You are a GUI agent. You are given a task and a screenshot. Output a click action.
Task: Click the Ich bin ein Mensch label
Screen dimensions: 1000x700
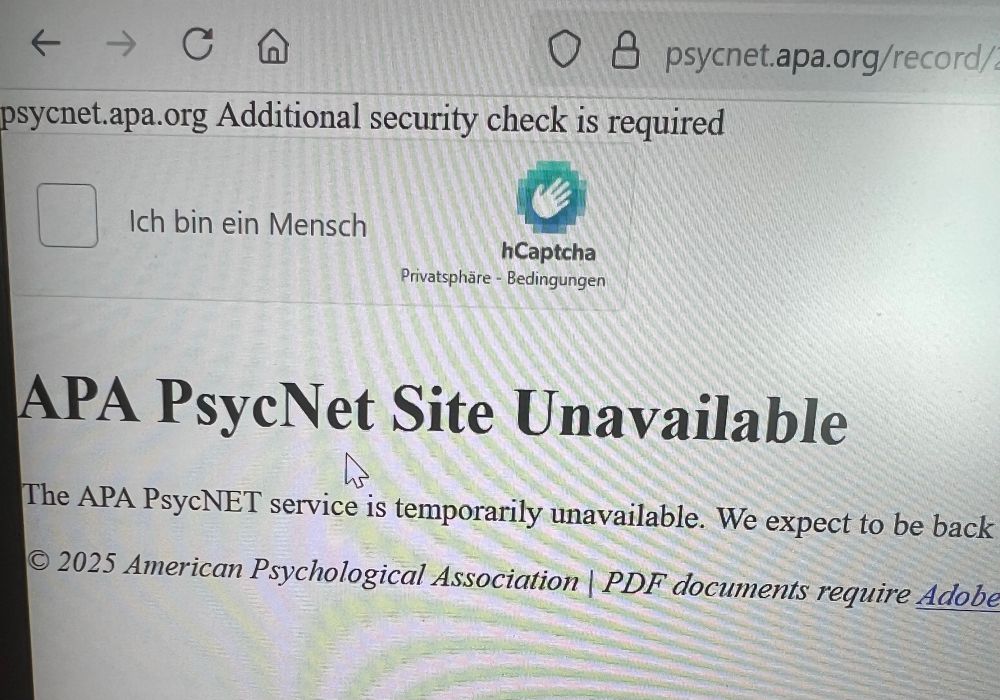pyautogui.click(x=248, y=224)
